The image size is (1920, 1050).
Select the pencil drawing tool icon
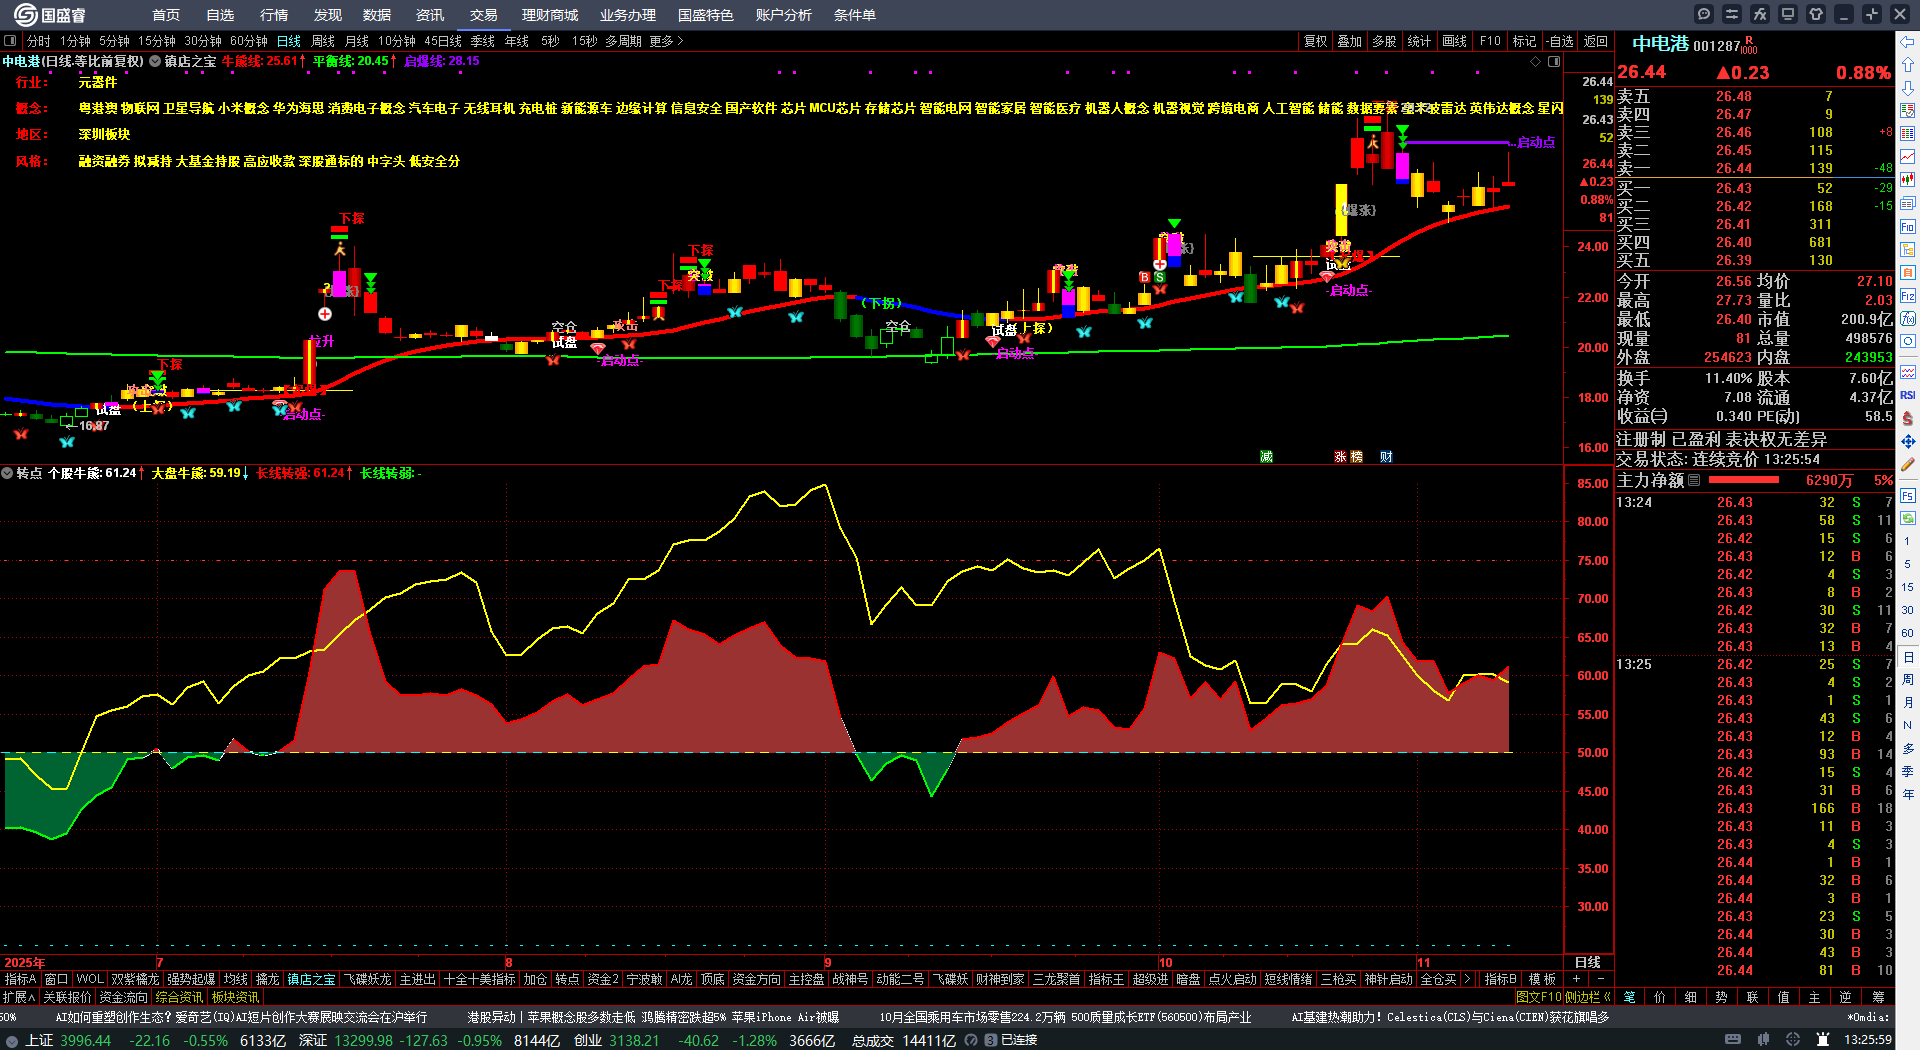click(x=1908, y=464)
